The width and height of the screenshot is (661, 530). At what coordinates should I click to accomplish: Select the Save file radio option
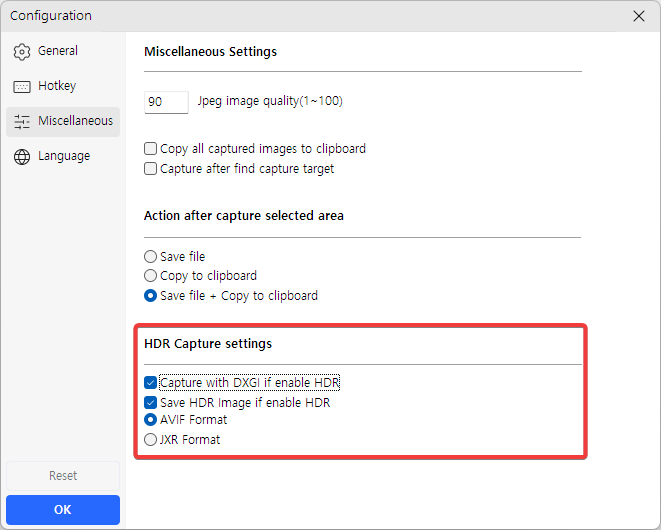point(151,257)
